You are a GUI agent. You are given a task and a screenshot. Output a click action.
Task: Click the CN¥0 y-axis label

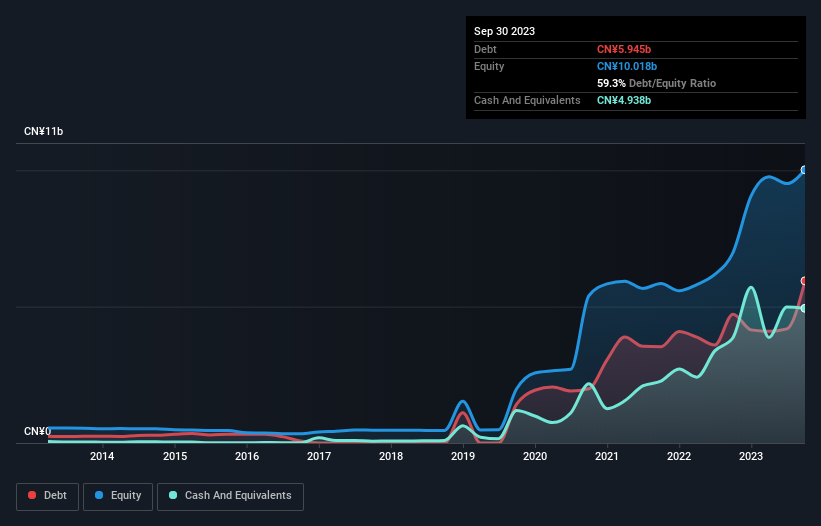tap(37, 431)
